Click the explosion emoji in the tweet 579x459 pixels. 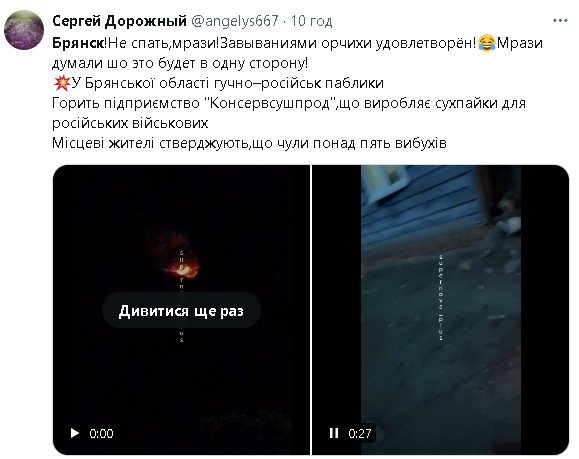pyautogui.click(x=61, y=83)
